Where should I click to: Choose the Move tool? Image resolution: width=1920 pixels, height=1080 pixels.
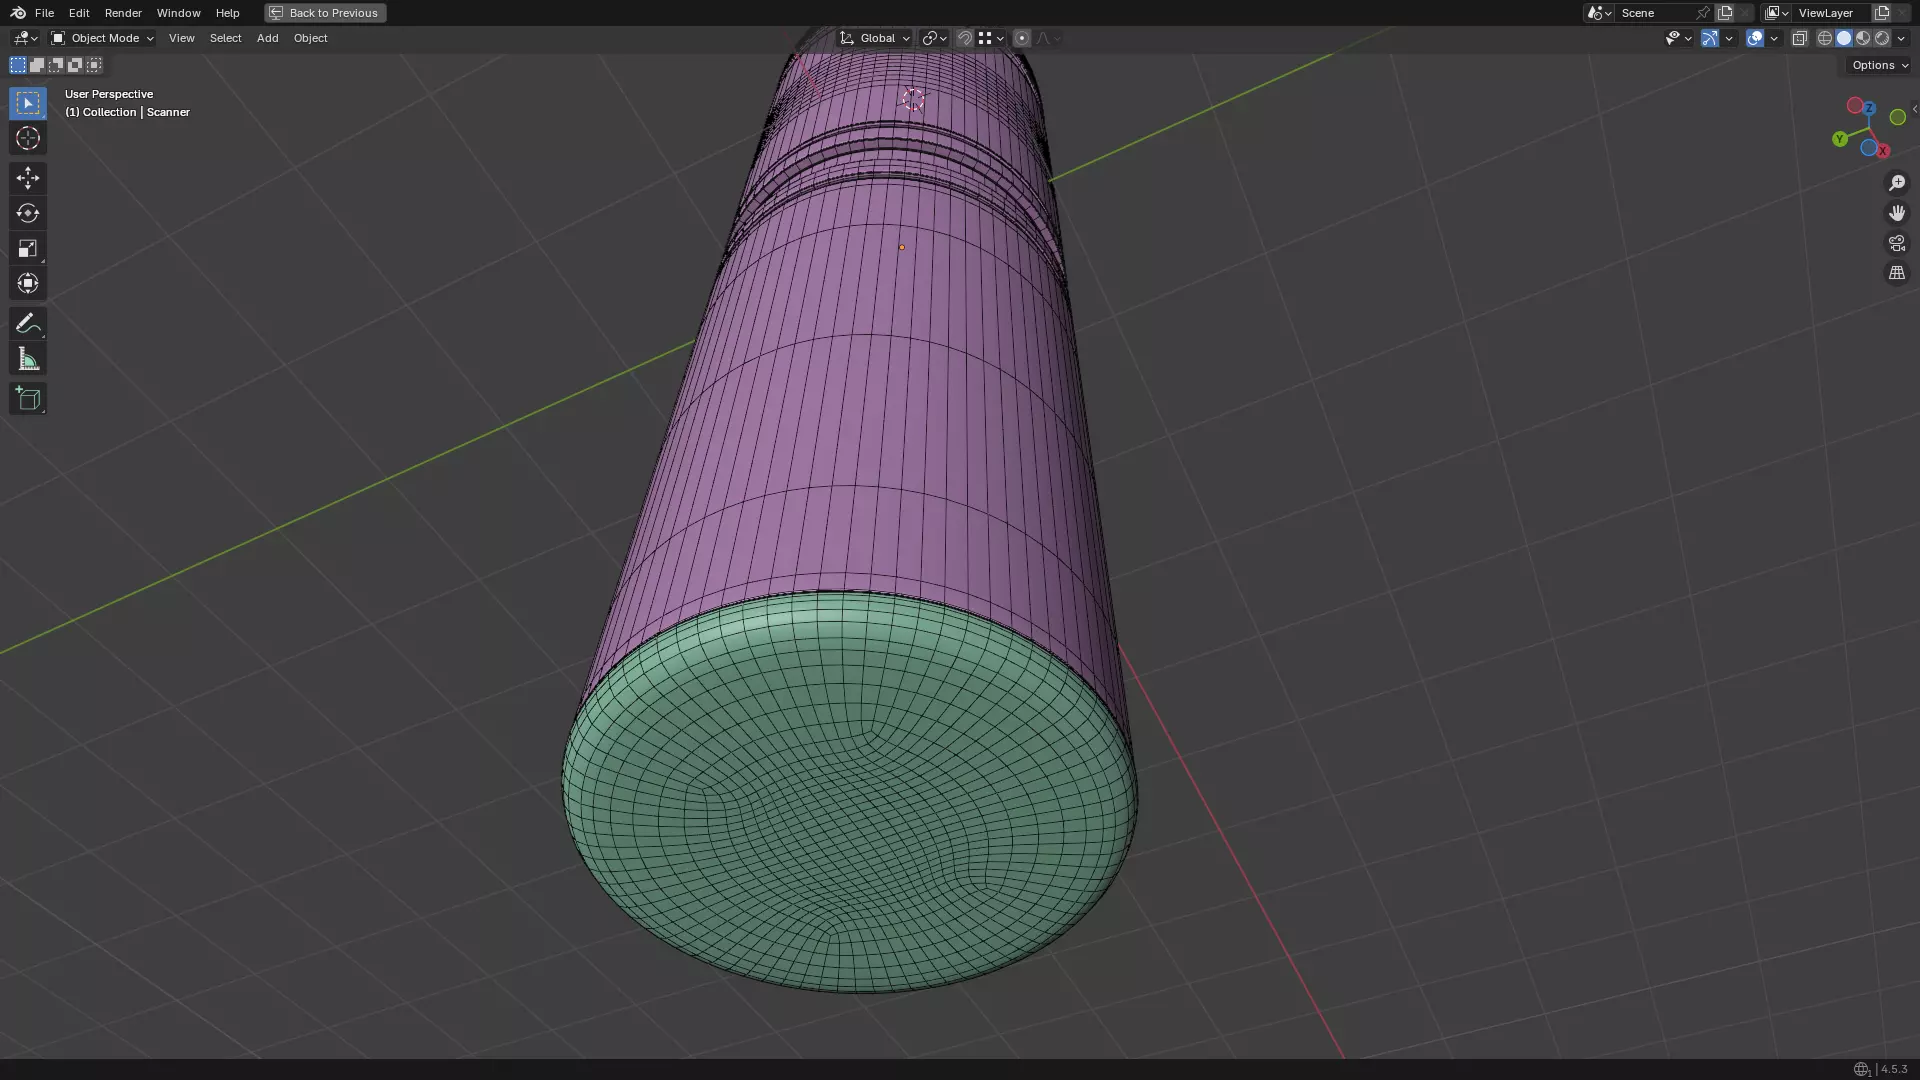pyautogui.click(x=28, y=178)
